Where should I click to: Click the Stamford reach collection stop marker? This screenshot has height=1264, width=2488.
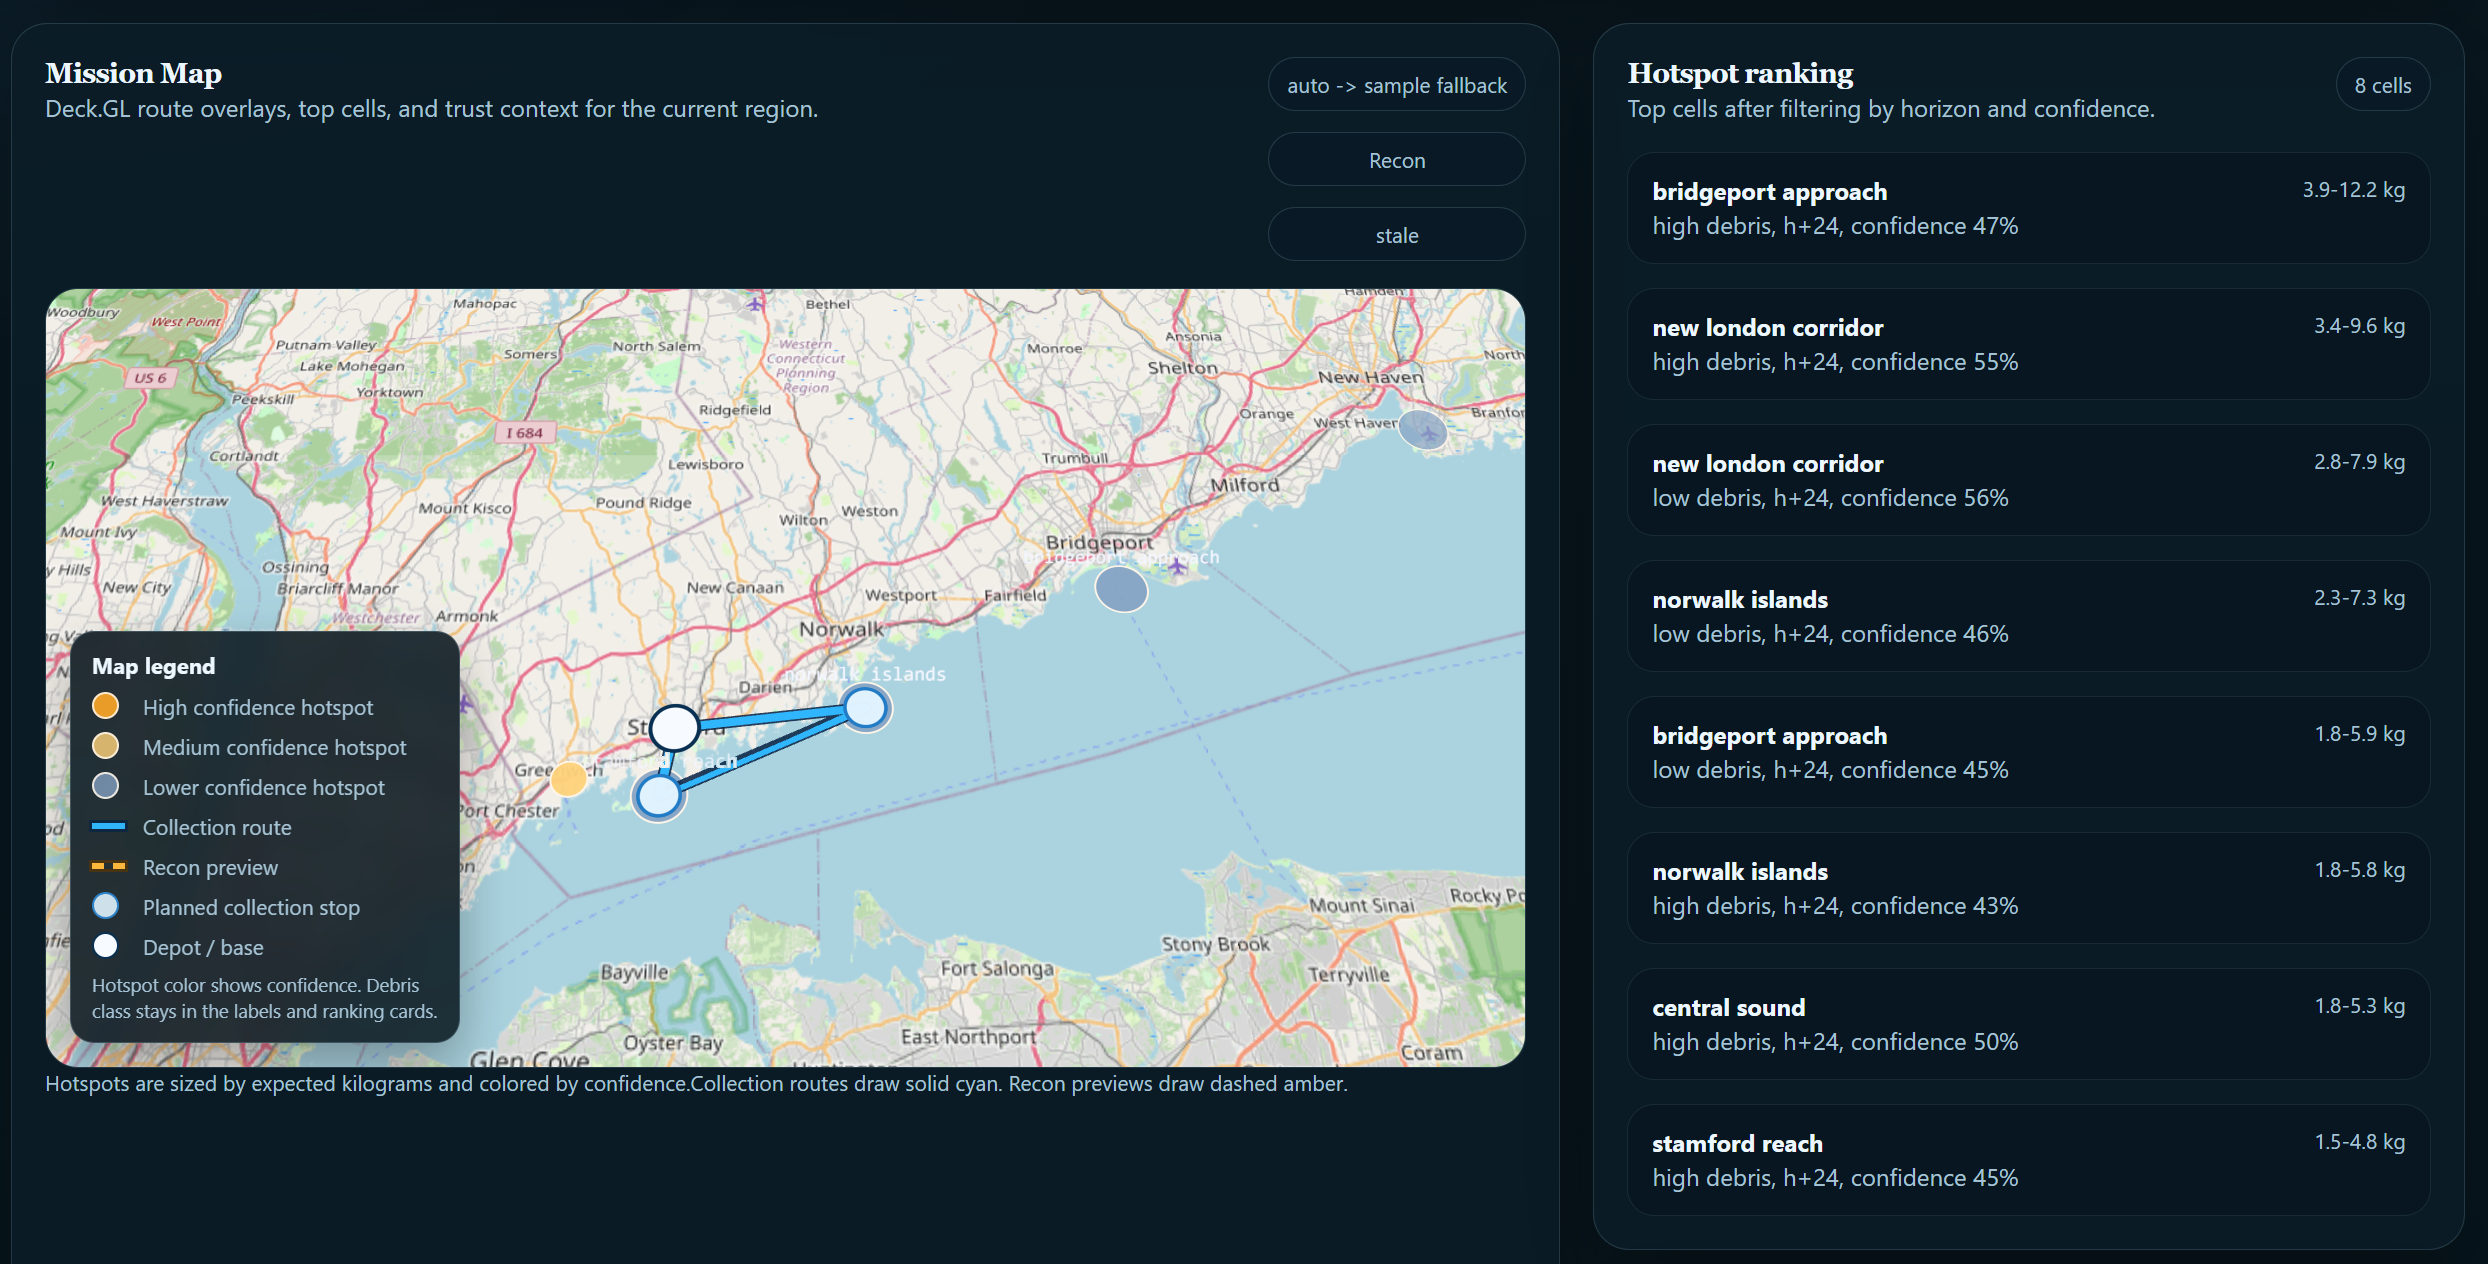coord(658,796)
